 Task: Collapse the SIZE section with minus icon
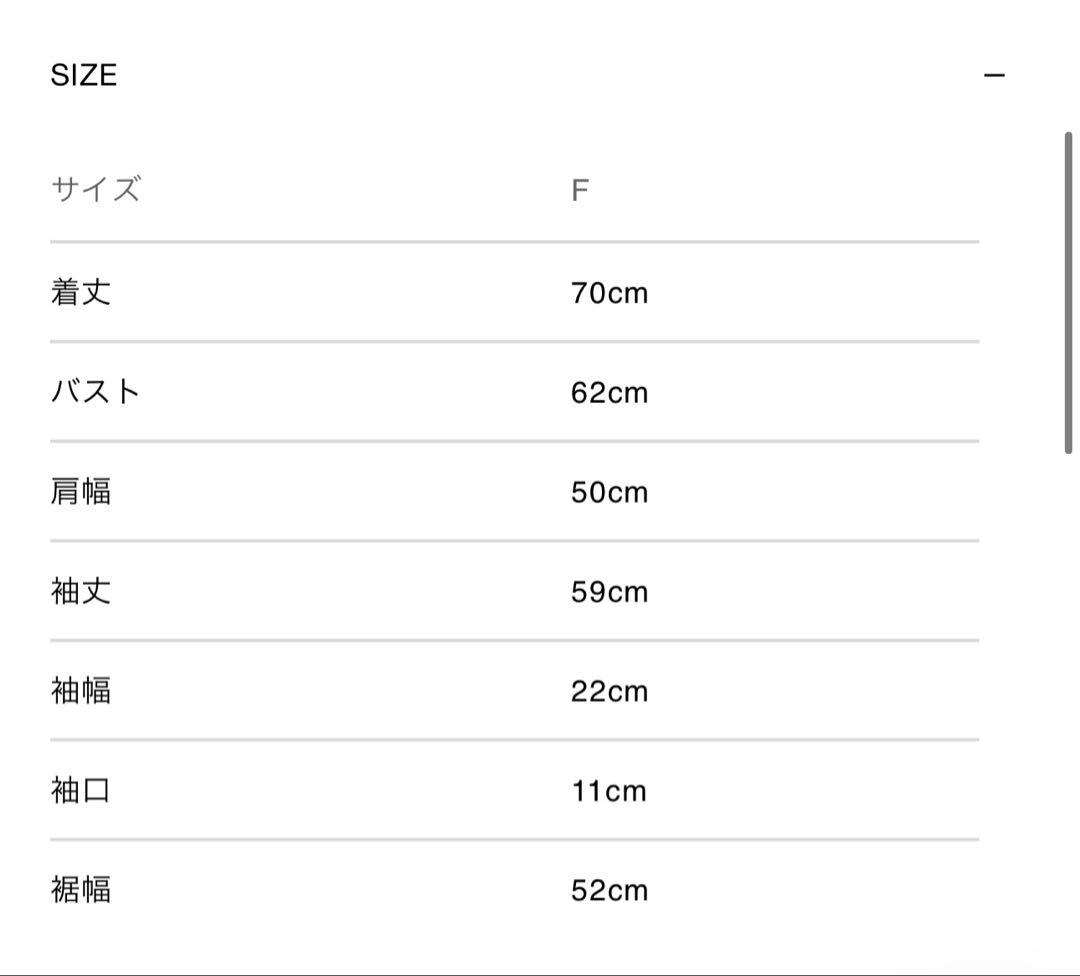coord(994,76)
